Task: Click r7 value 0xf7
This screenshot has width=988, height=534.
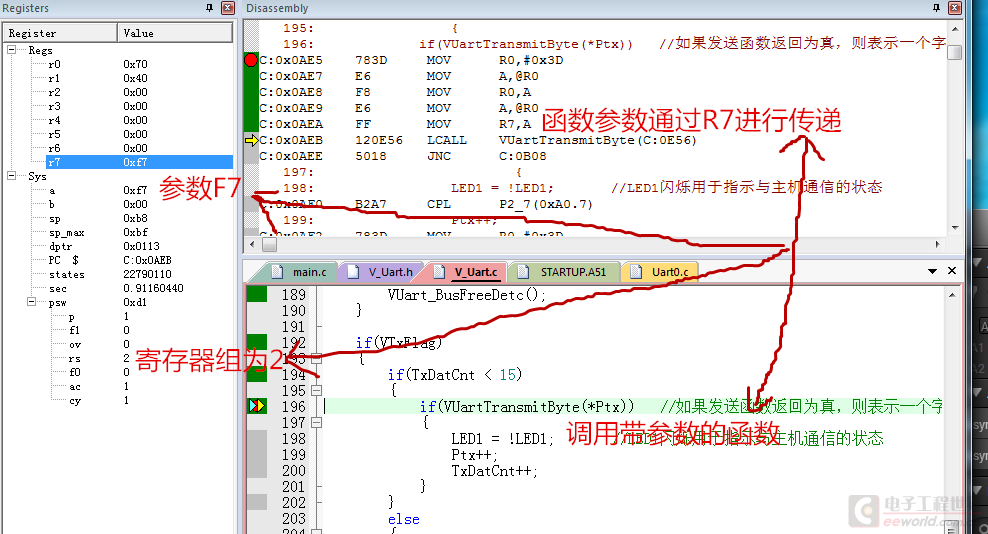Action: click(x=135, y=162)
